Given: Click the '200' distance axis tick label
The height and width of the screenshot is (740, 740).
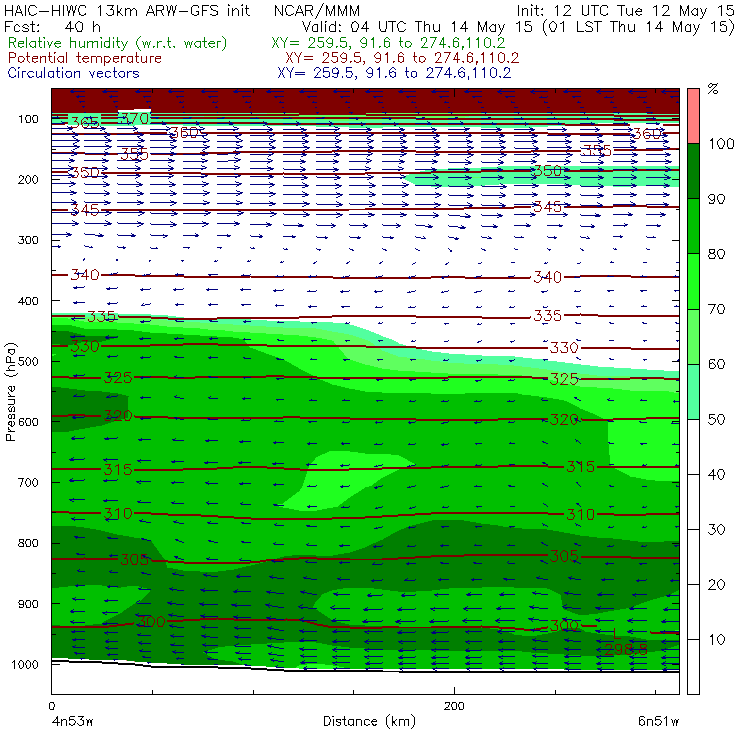Looking at the screenshot, I should (454, 706).
